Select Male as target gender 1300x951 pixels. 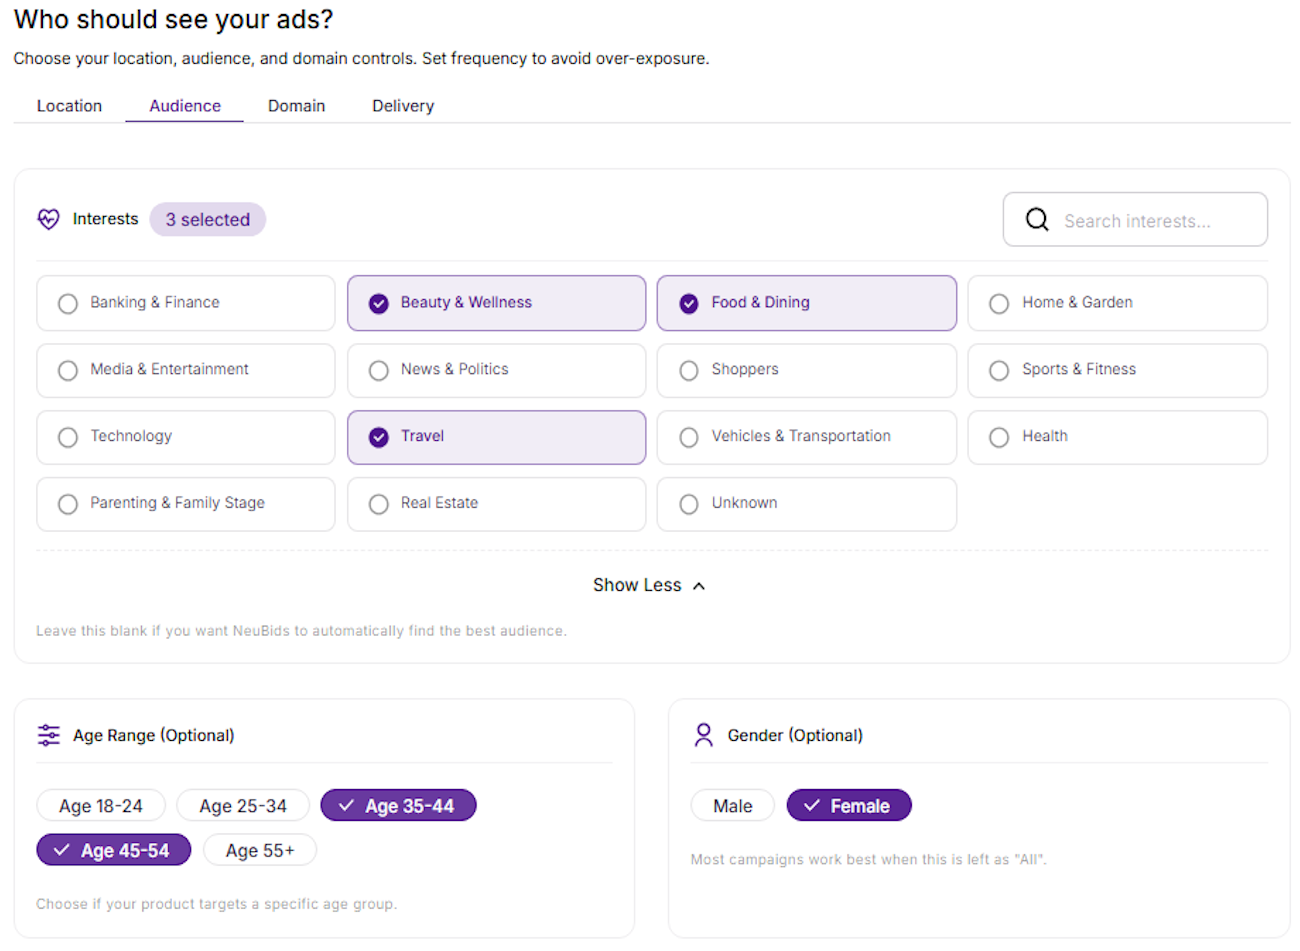[x=732, y=805]
